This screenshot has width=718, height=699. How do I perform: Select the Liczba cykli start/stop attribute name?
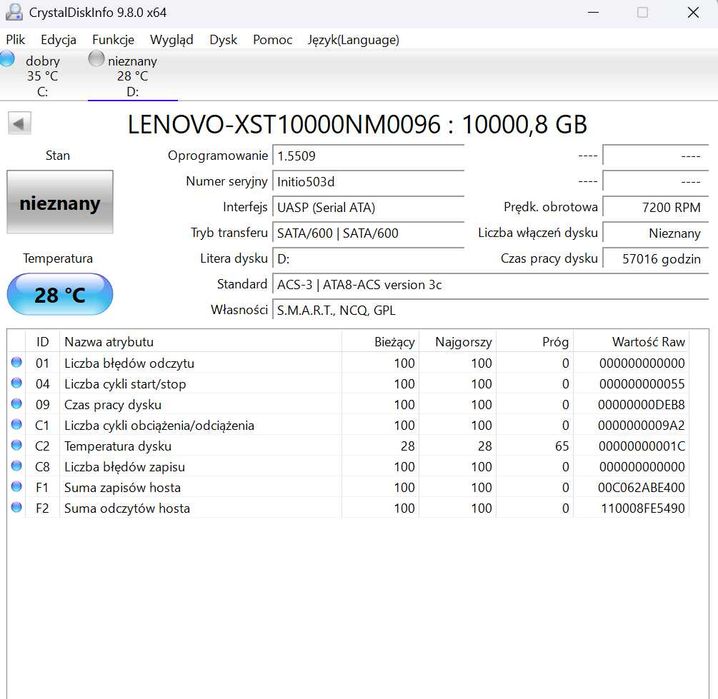coord(125,384)
